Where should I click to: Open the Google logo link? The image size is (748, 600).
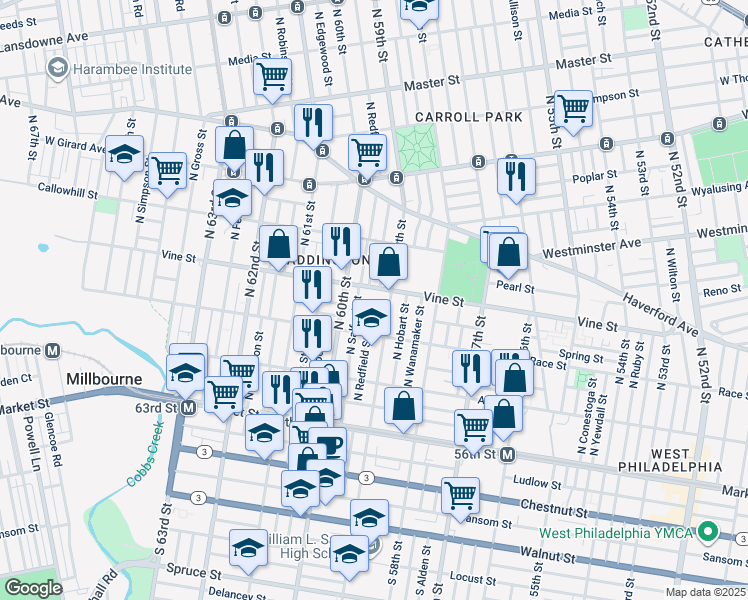tap(33, 588)
